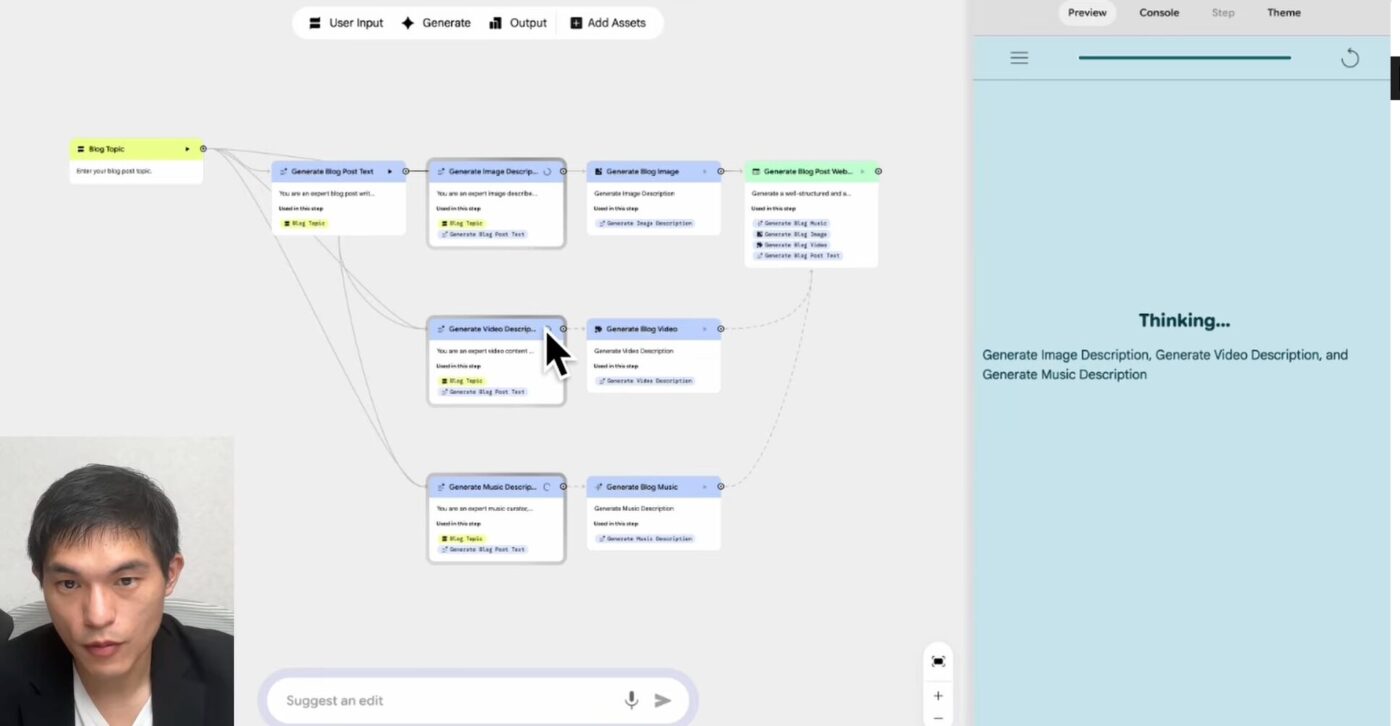The width and height of the screenshot is (1400, 726).
Task: Click the progress bar in the preview panel
Action: tap(1184, 58)
